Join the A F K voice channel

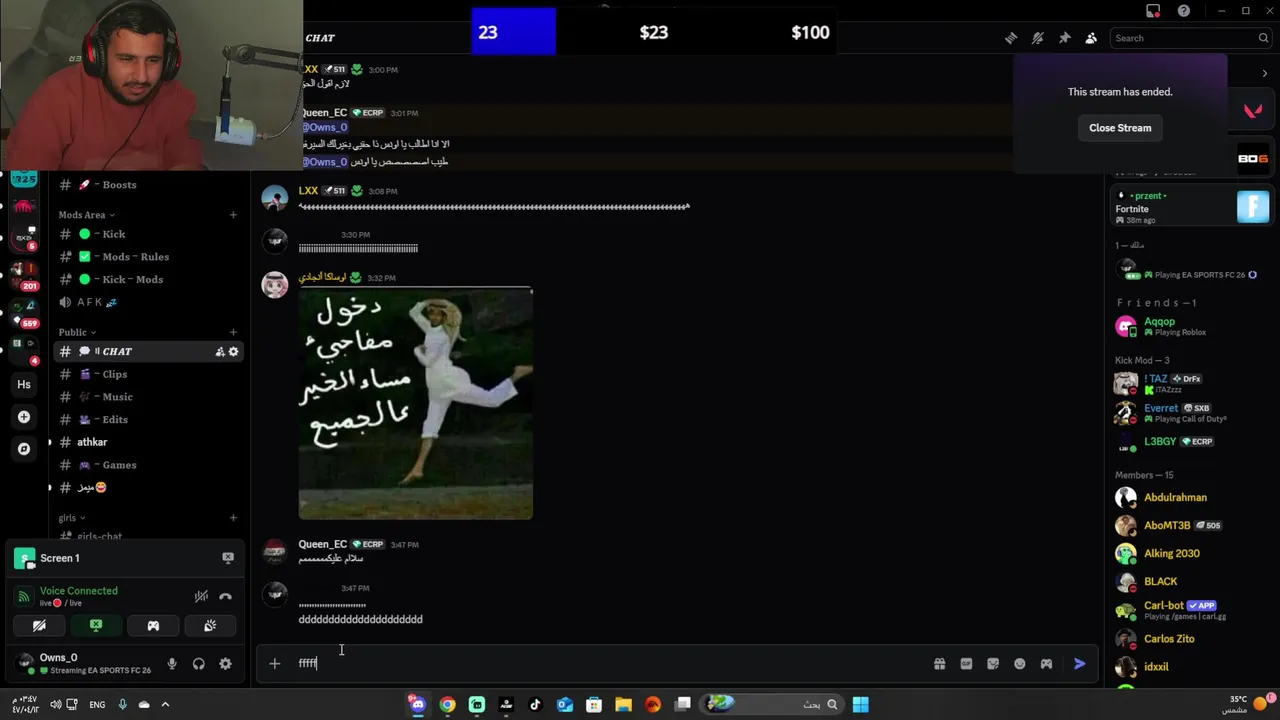[x=149, y=302]
